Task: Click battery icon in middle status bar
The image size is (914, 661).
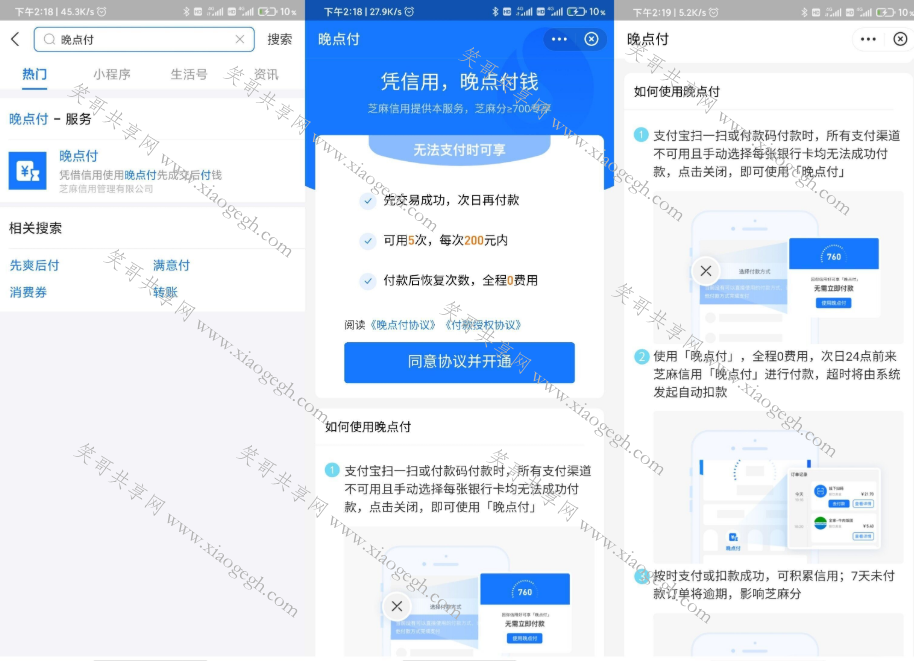Action: (x=576, y=12)
